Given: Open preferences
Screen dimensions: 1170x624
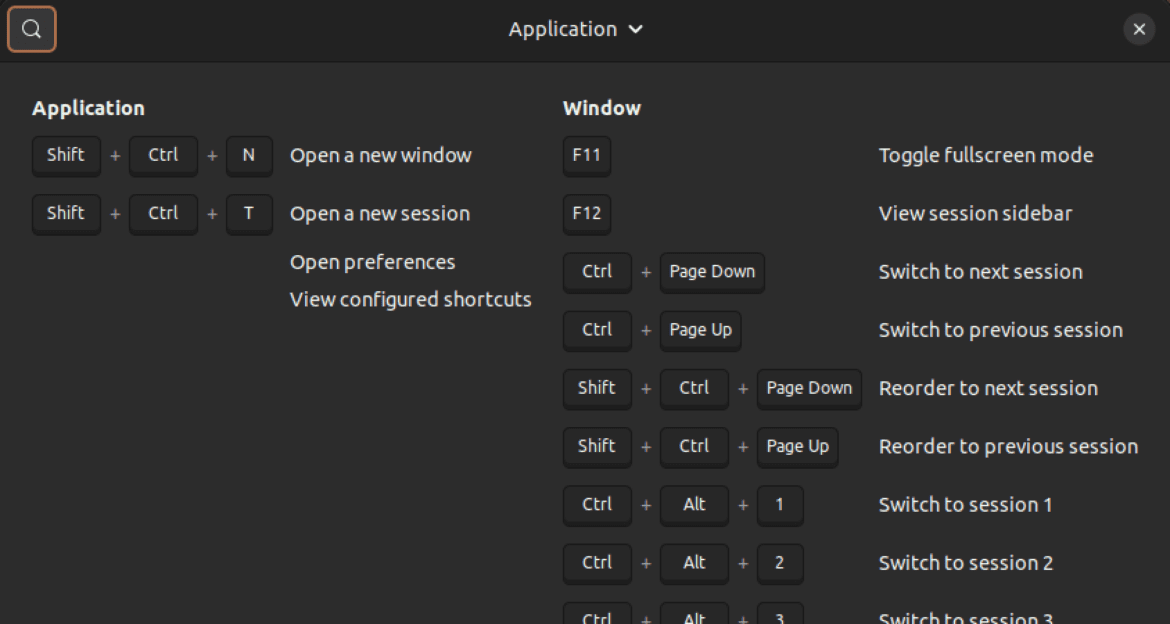Looking at the screenshot, I should coord(372,262).
